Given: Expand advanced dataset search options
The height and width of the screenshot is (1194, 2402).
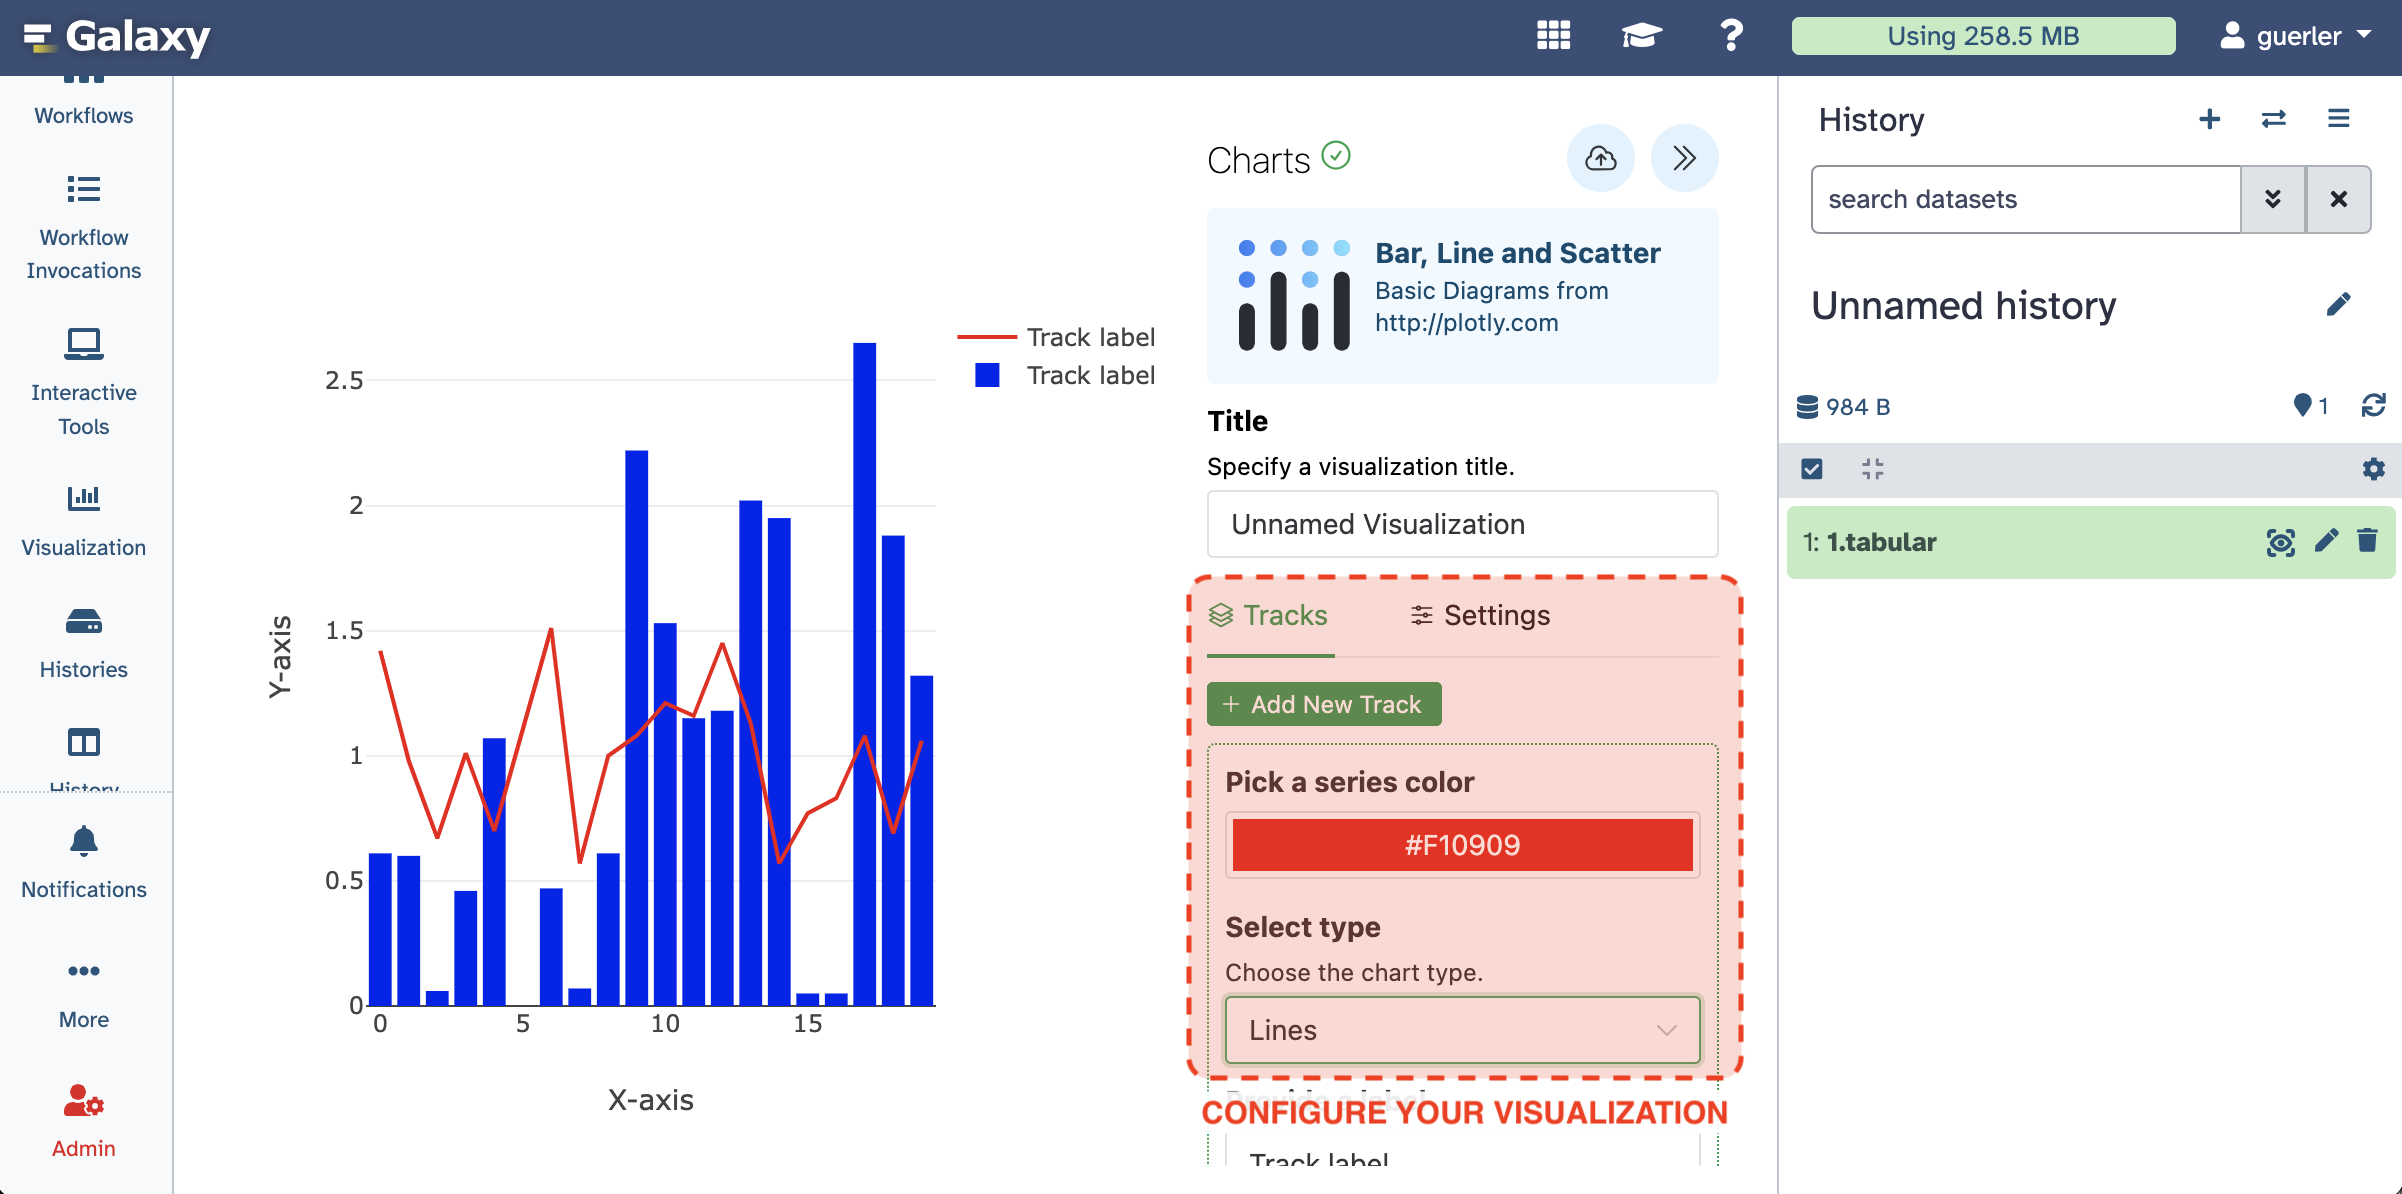Looking at the screenshot, I should click(2272, 199).
